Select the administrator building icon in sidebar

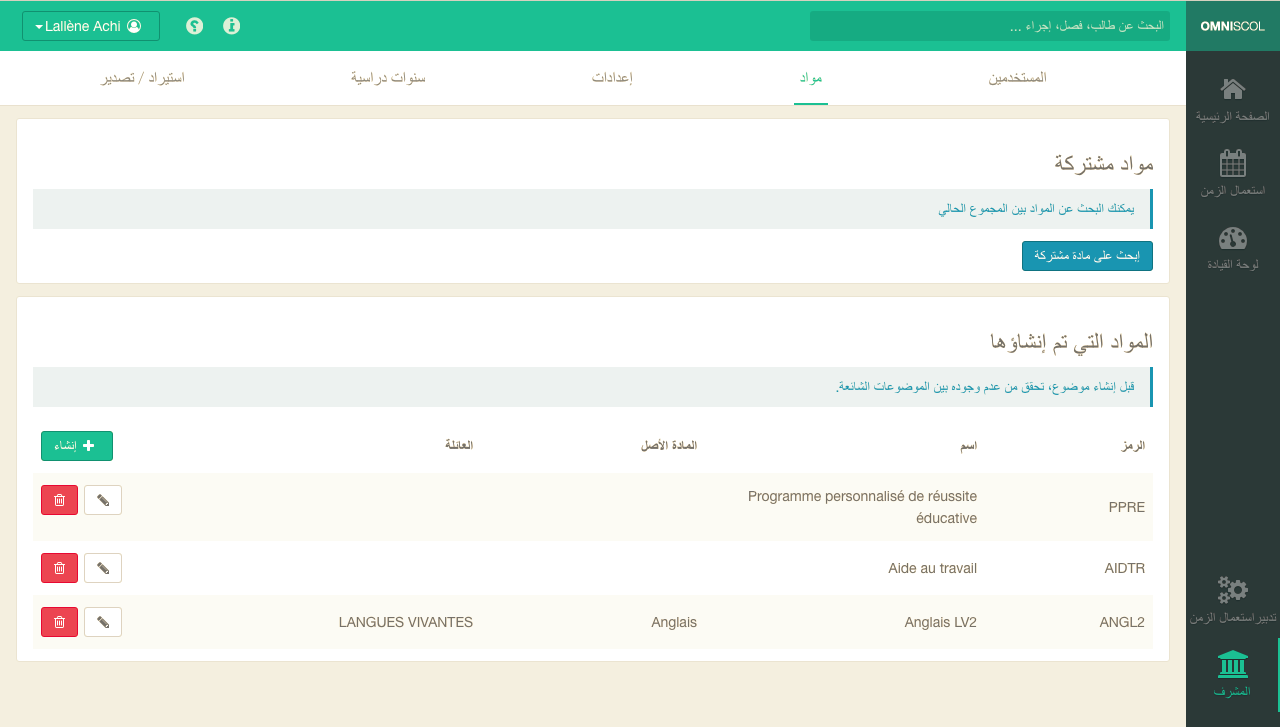coord(1232,664)
